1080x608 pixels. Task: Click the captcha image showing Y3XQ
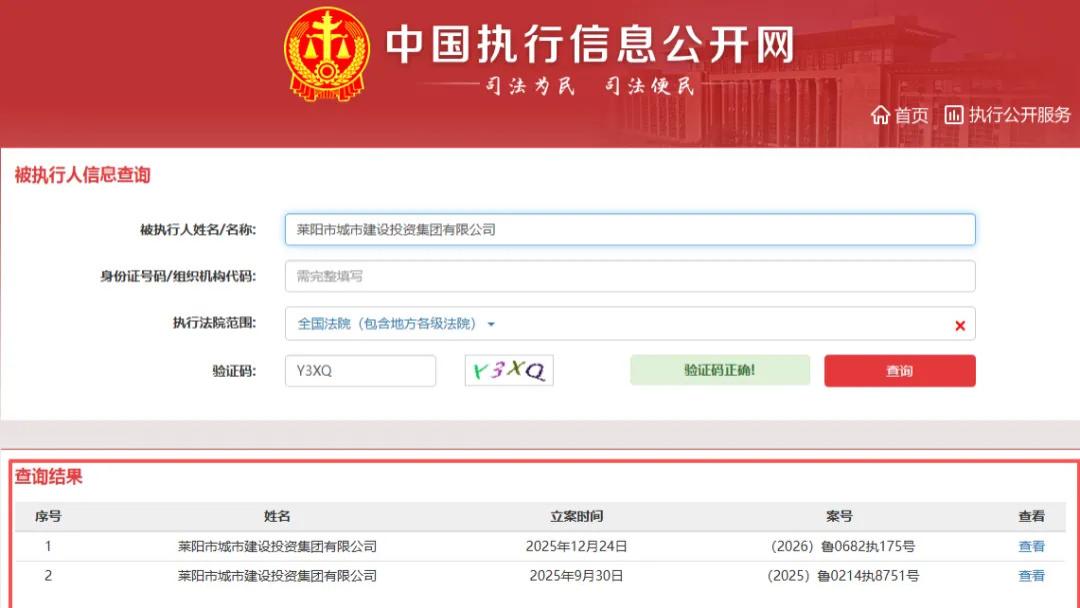[x=508, y=370]
